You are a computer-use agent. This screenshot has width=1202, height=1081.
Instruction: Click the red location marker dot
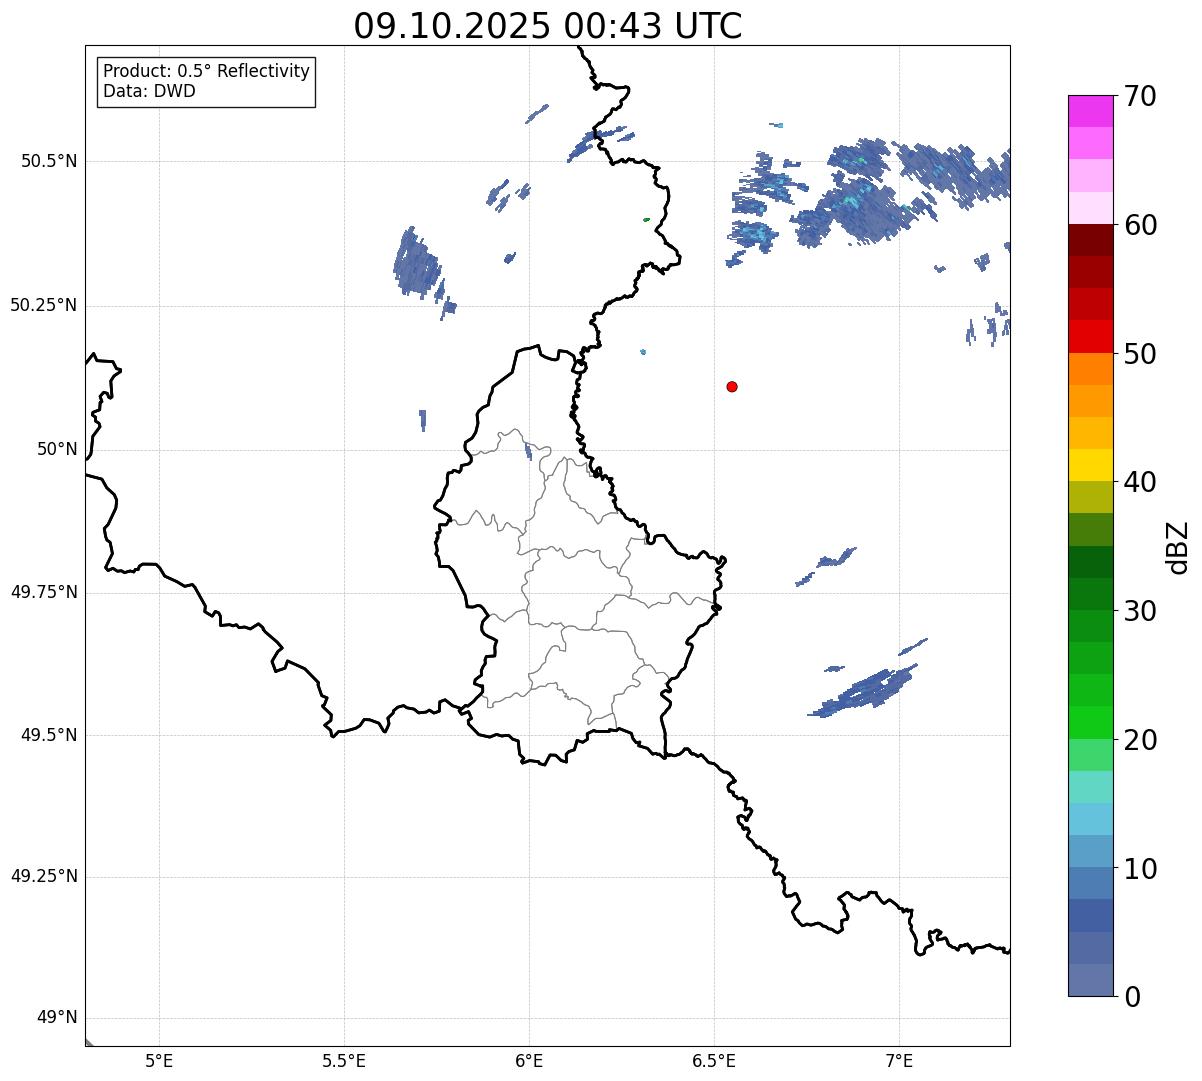[x=732, y=386]
